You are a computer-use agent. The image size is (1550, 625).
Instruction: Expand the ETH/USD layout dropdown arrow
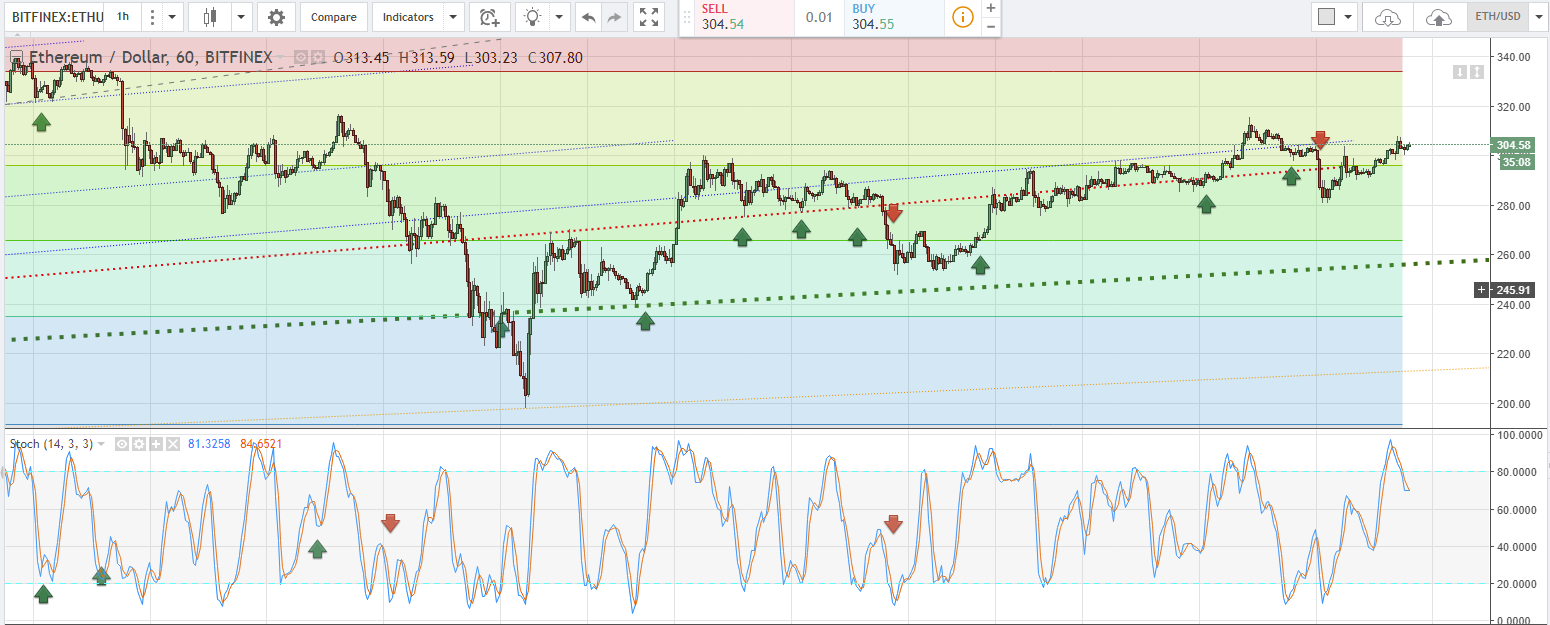1537,17
